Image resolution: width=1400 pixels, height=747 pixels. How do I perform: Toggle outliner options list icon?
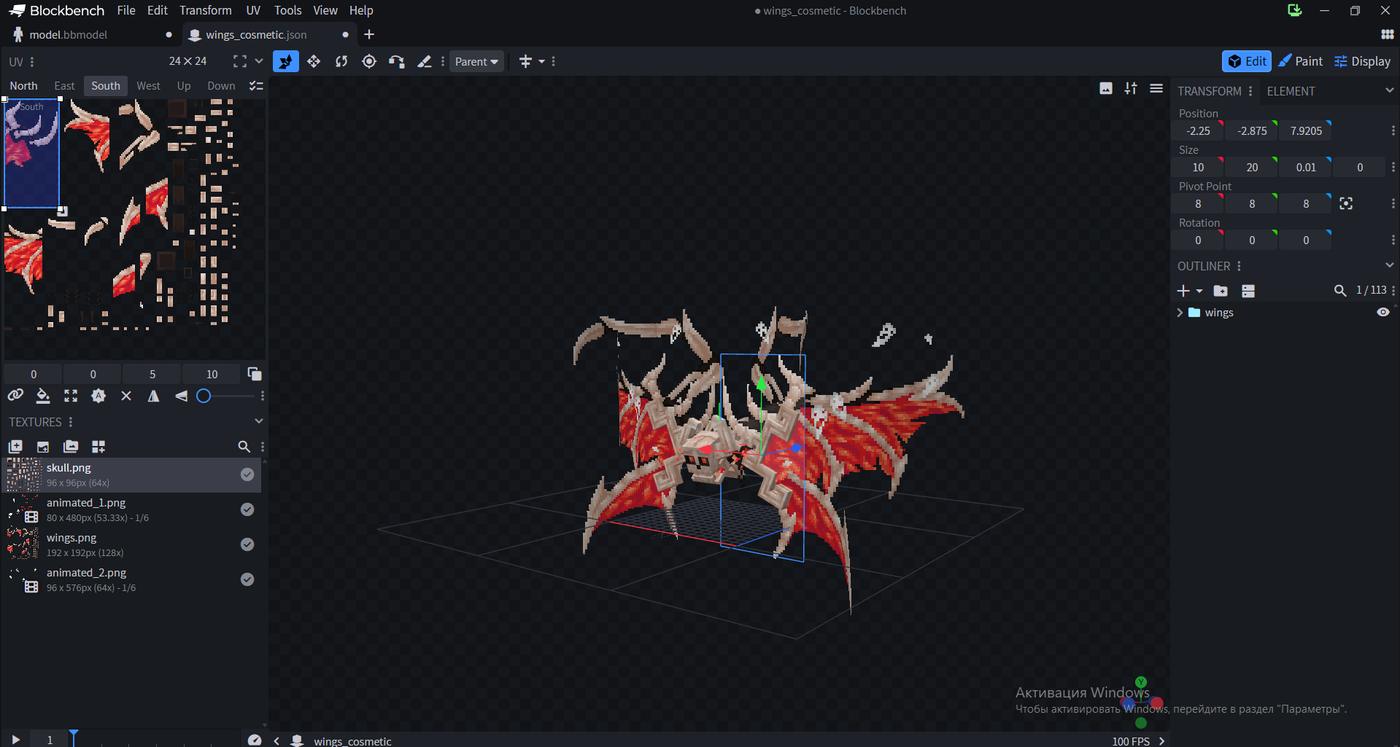[x=1248, y=291]
